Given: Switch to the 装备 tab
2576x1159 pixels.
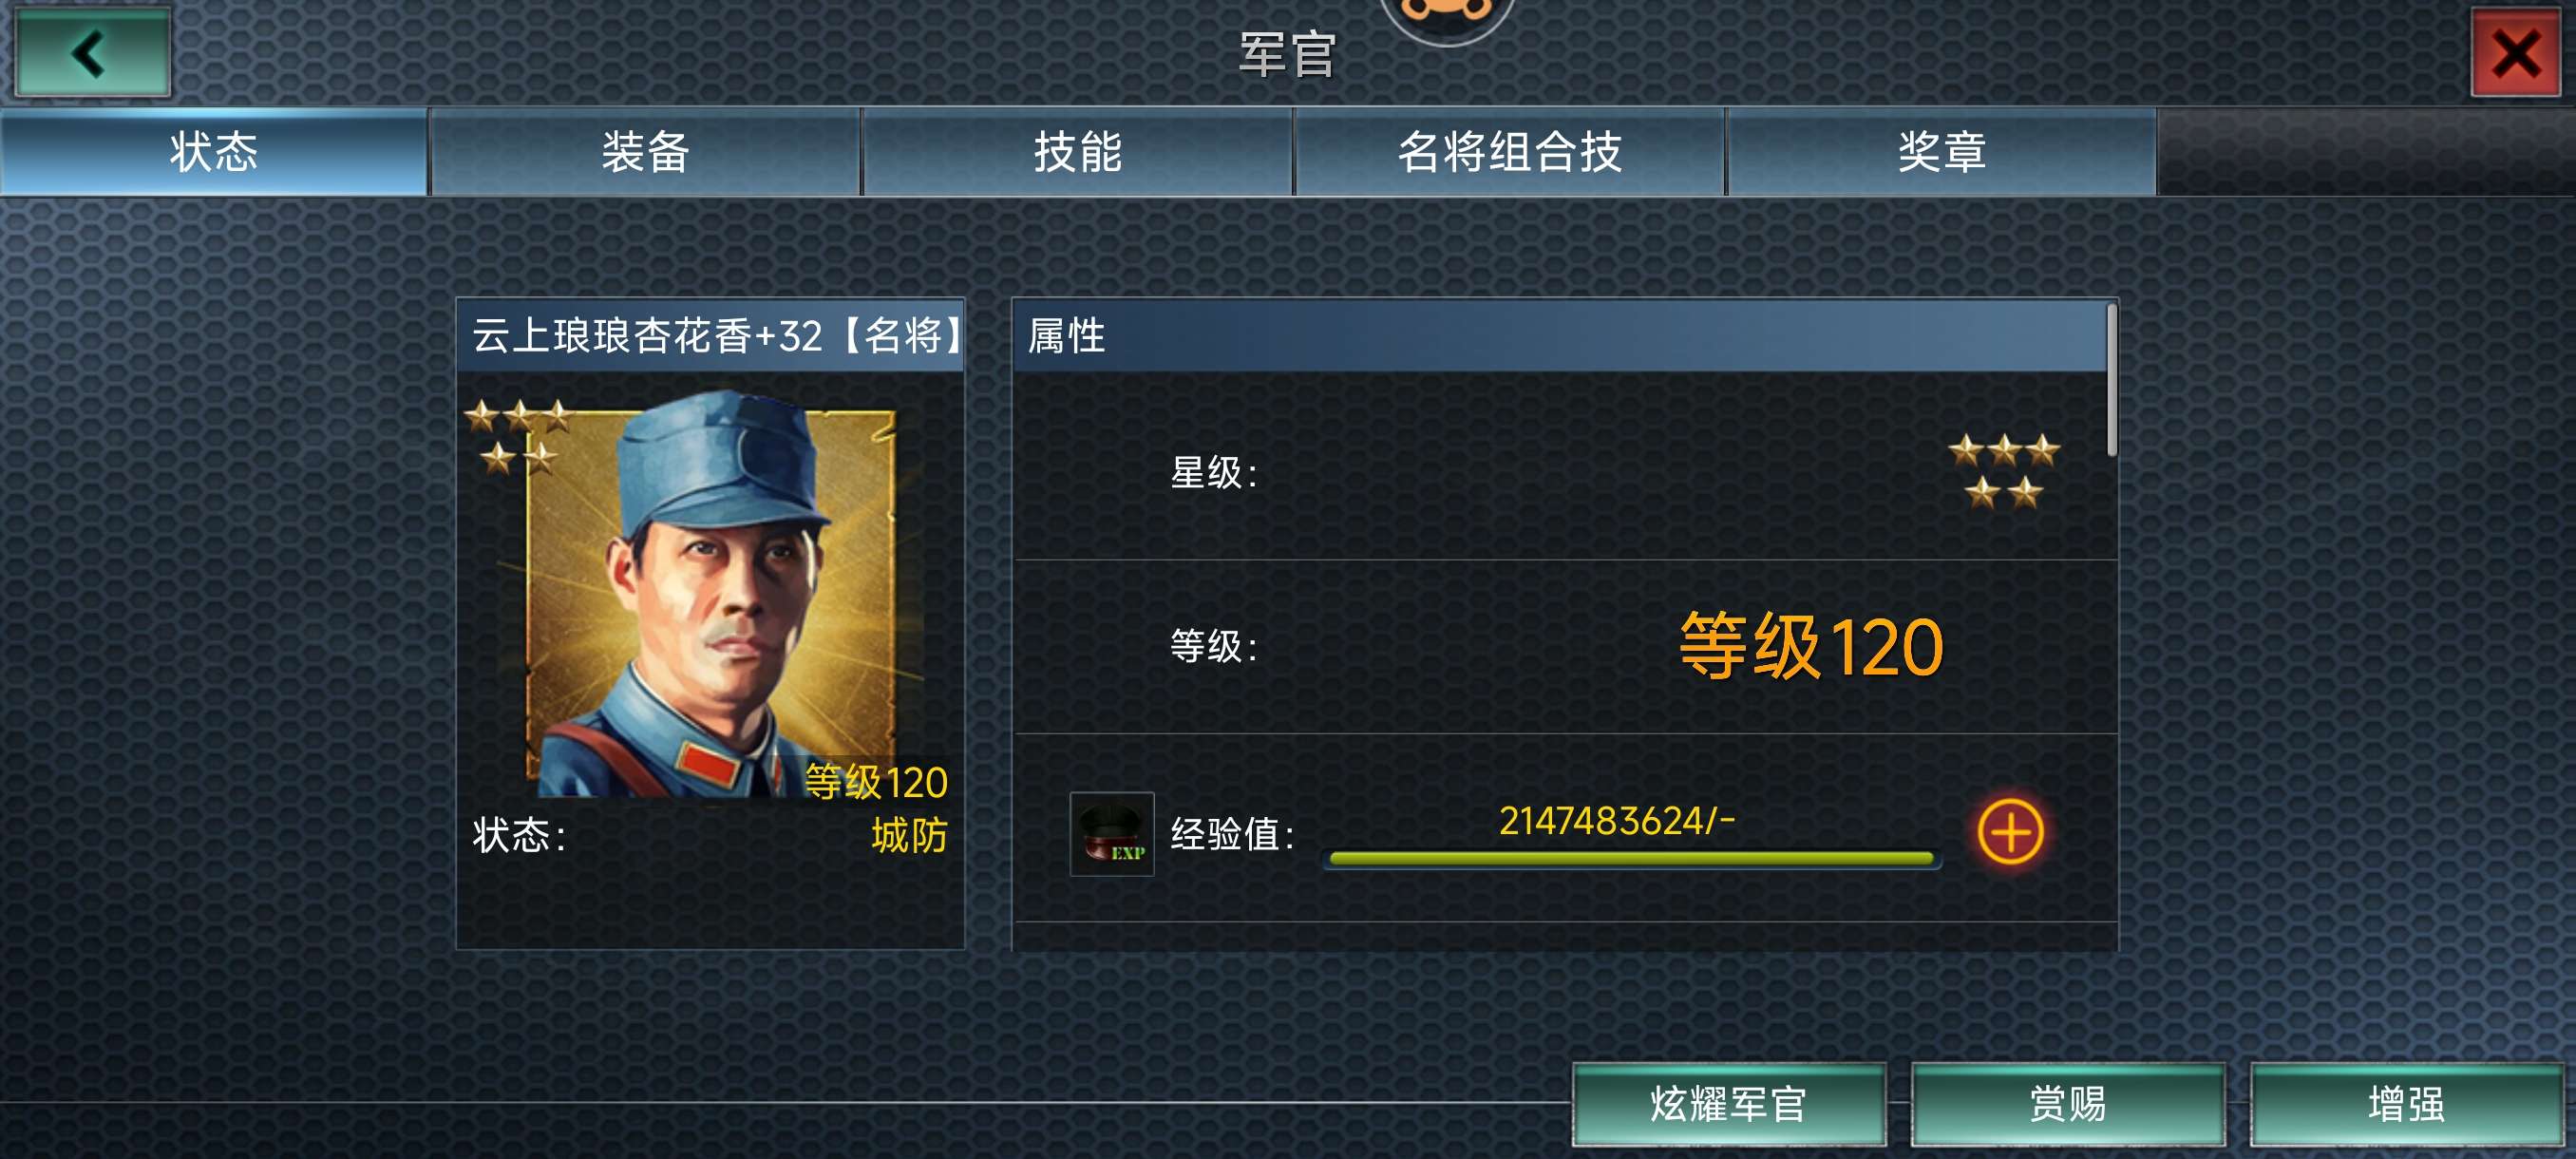Looking at the screenshot, I should [x=645, y=152].
